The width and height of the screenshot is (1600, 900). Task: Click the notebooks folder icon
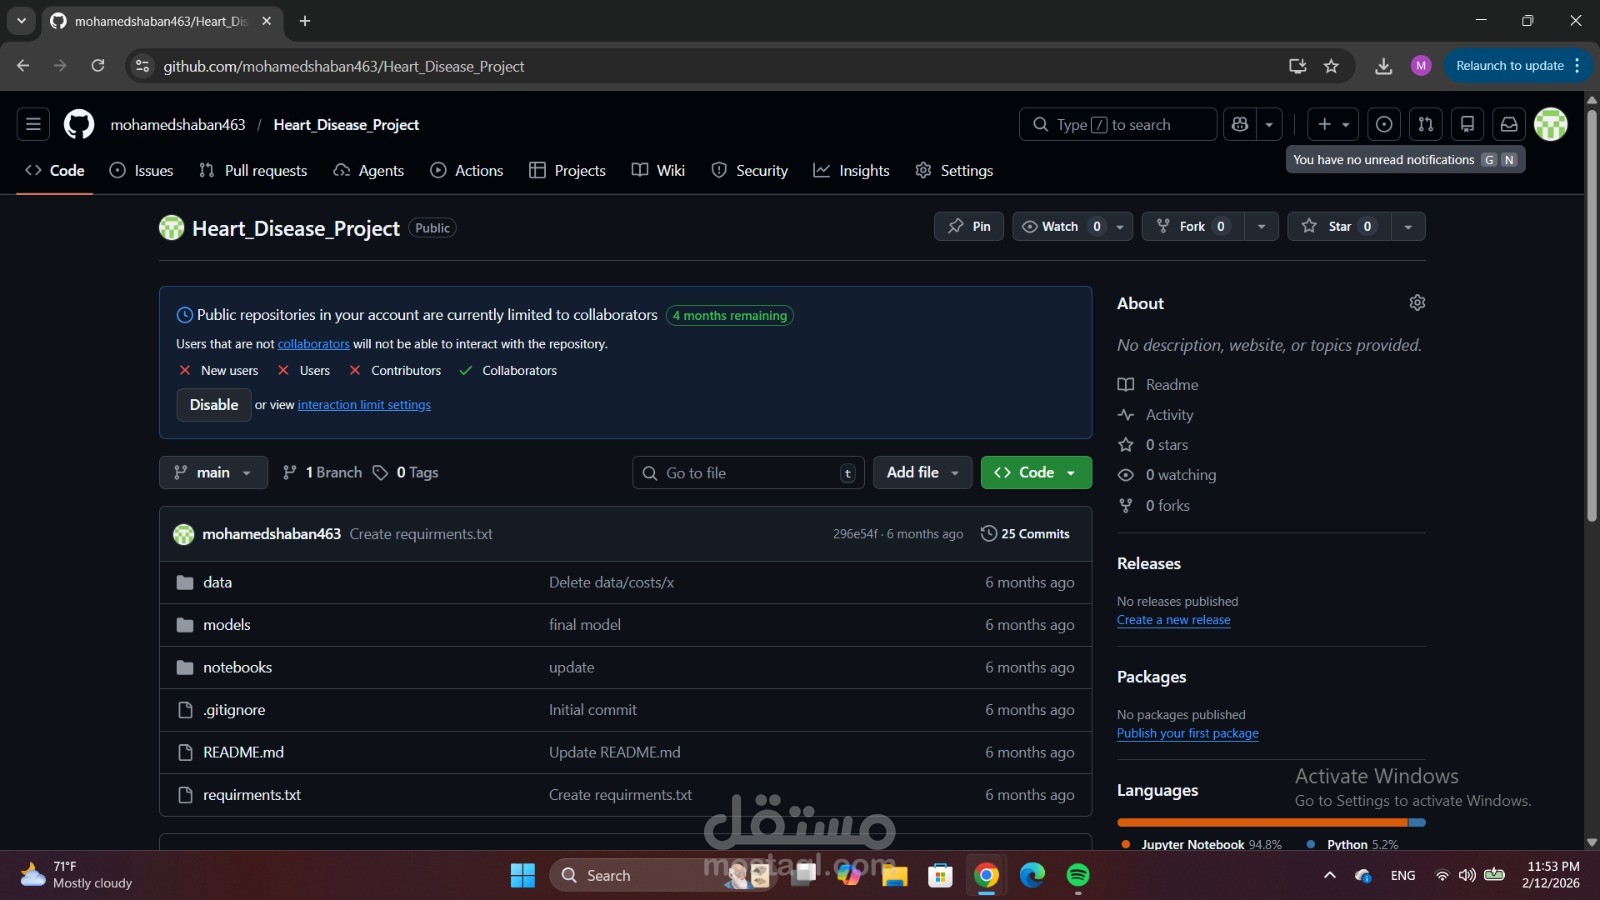pos(185,667)
